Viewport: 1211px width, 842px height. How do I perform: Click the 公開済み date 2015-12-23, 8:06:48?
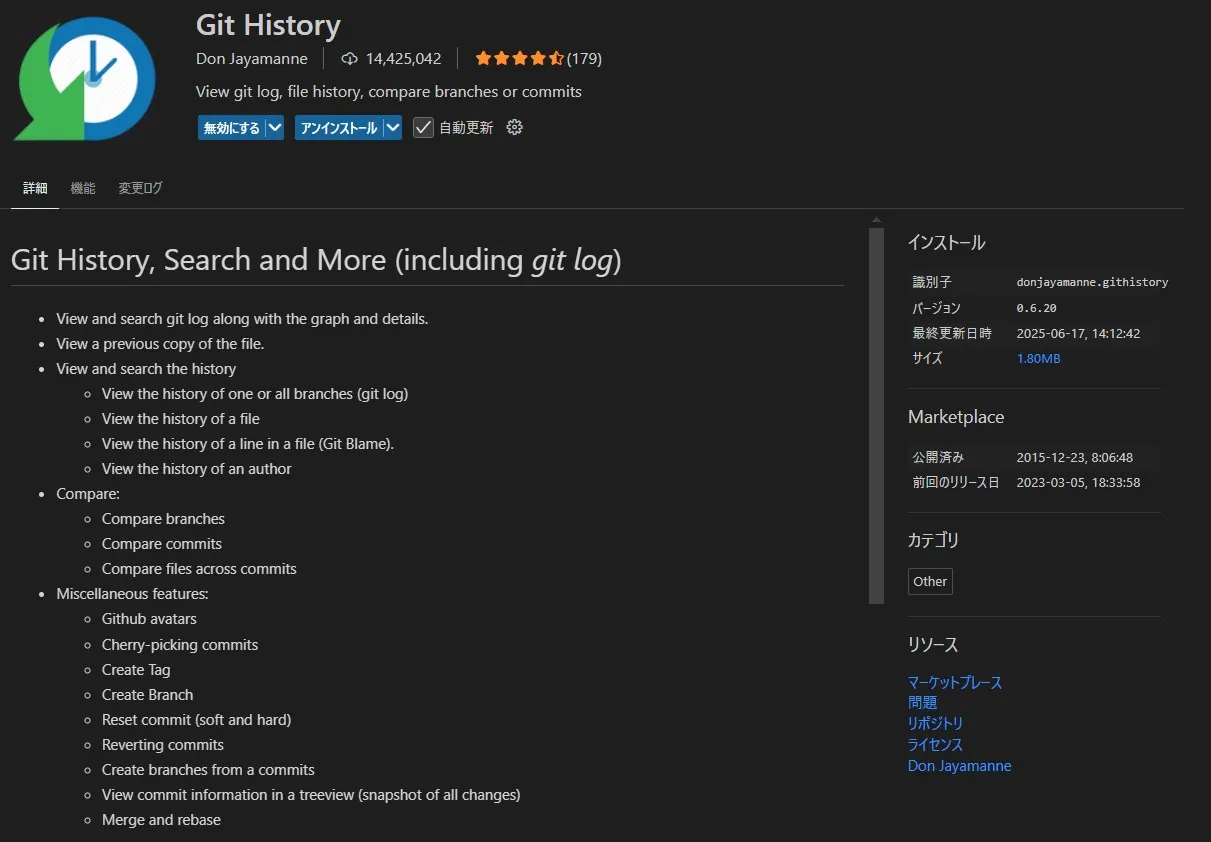(1074, 457)
